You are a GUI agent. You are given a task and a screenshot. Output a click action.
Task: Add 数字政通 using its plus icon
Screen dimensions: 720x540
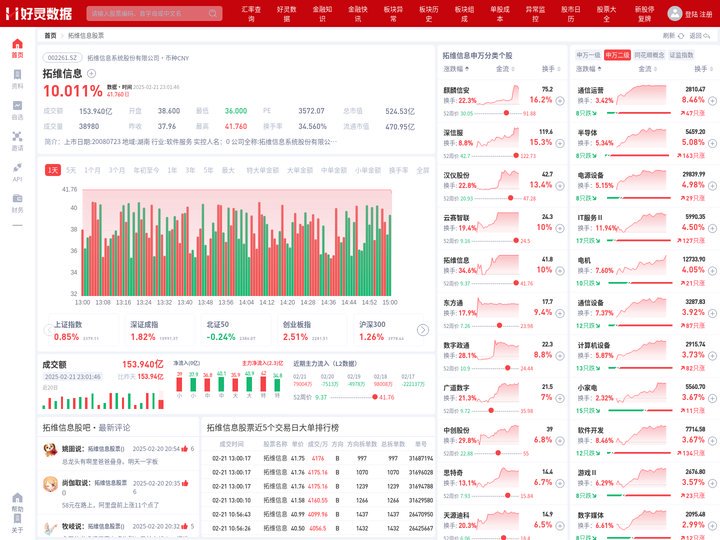pyautogui.click(x=560, y=356)
